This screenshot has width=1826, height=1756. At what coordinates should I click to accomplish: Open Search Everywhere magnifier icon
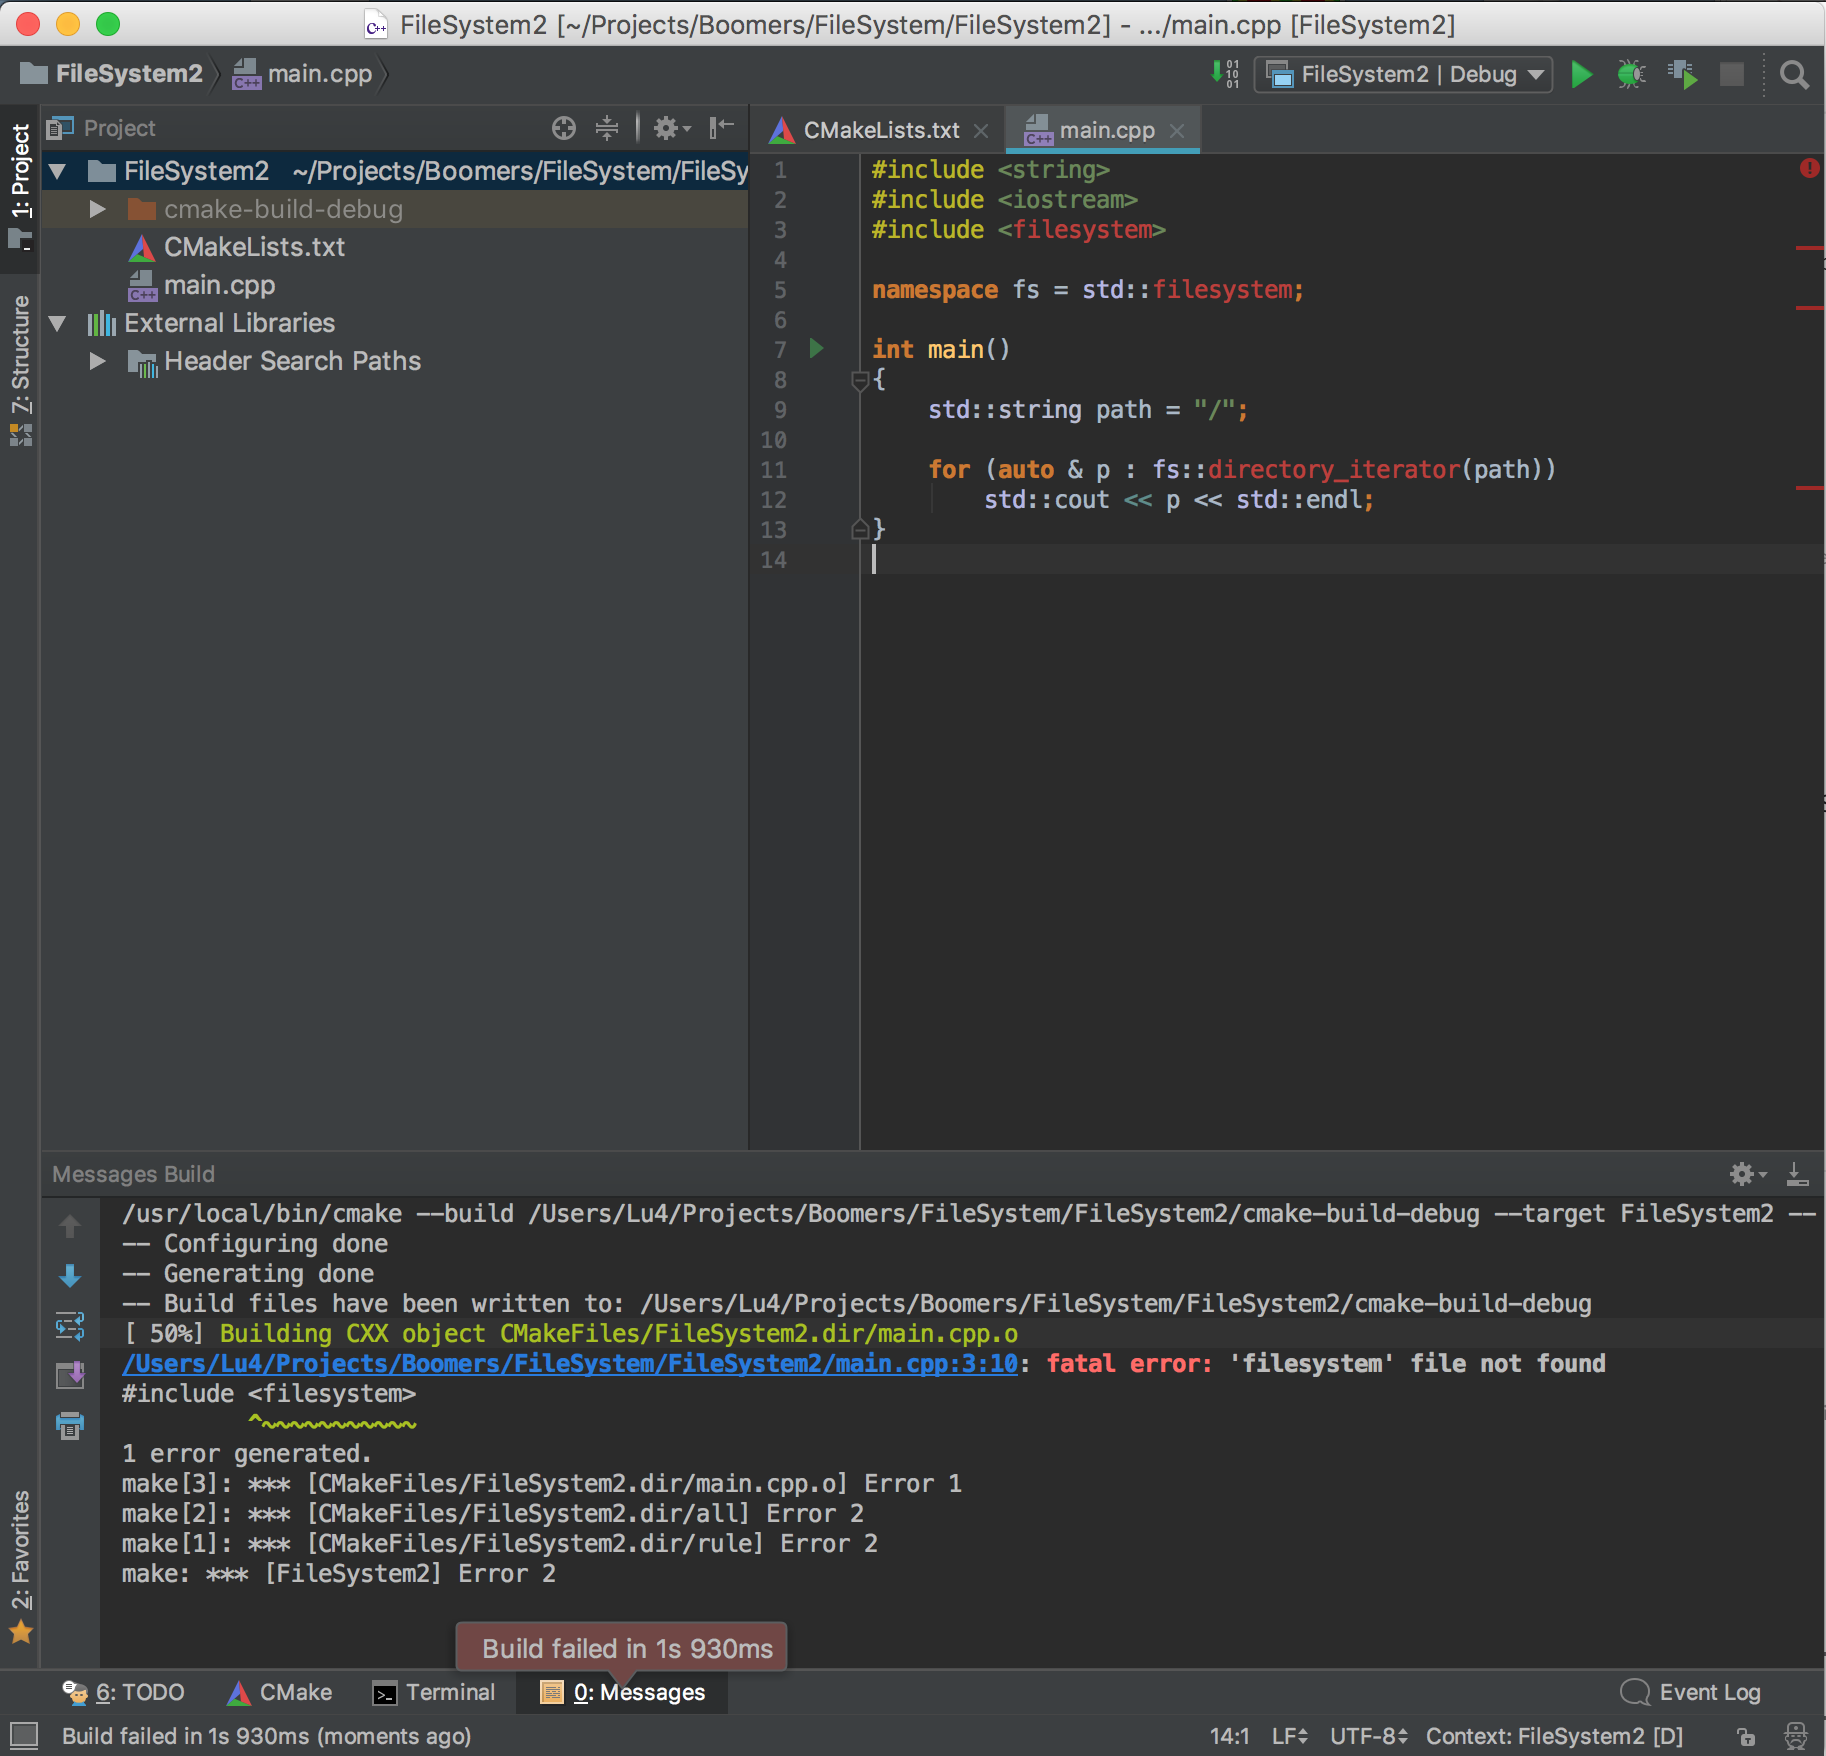pos(1794,75)
